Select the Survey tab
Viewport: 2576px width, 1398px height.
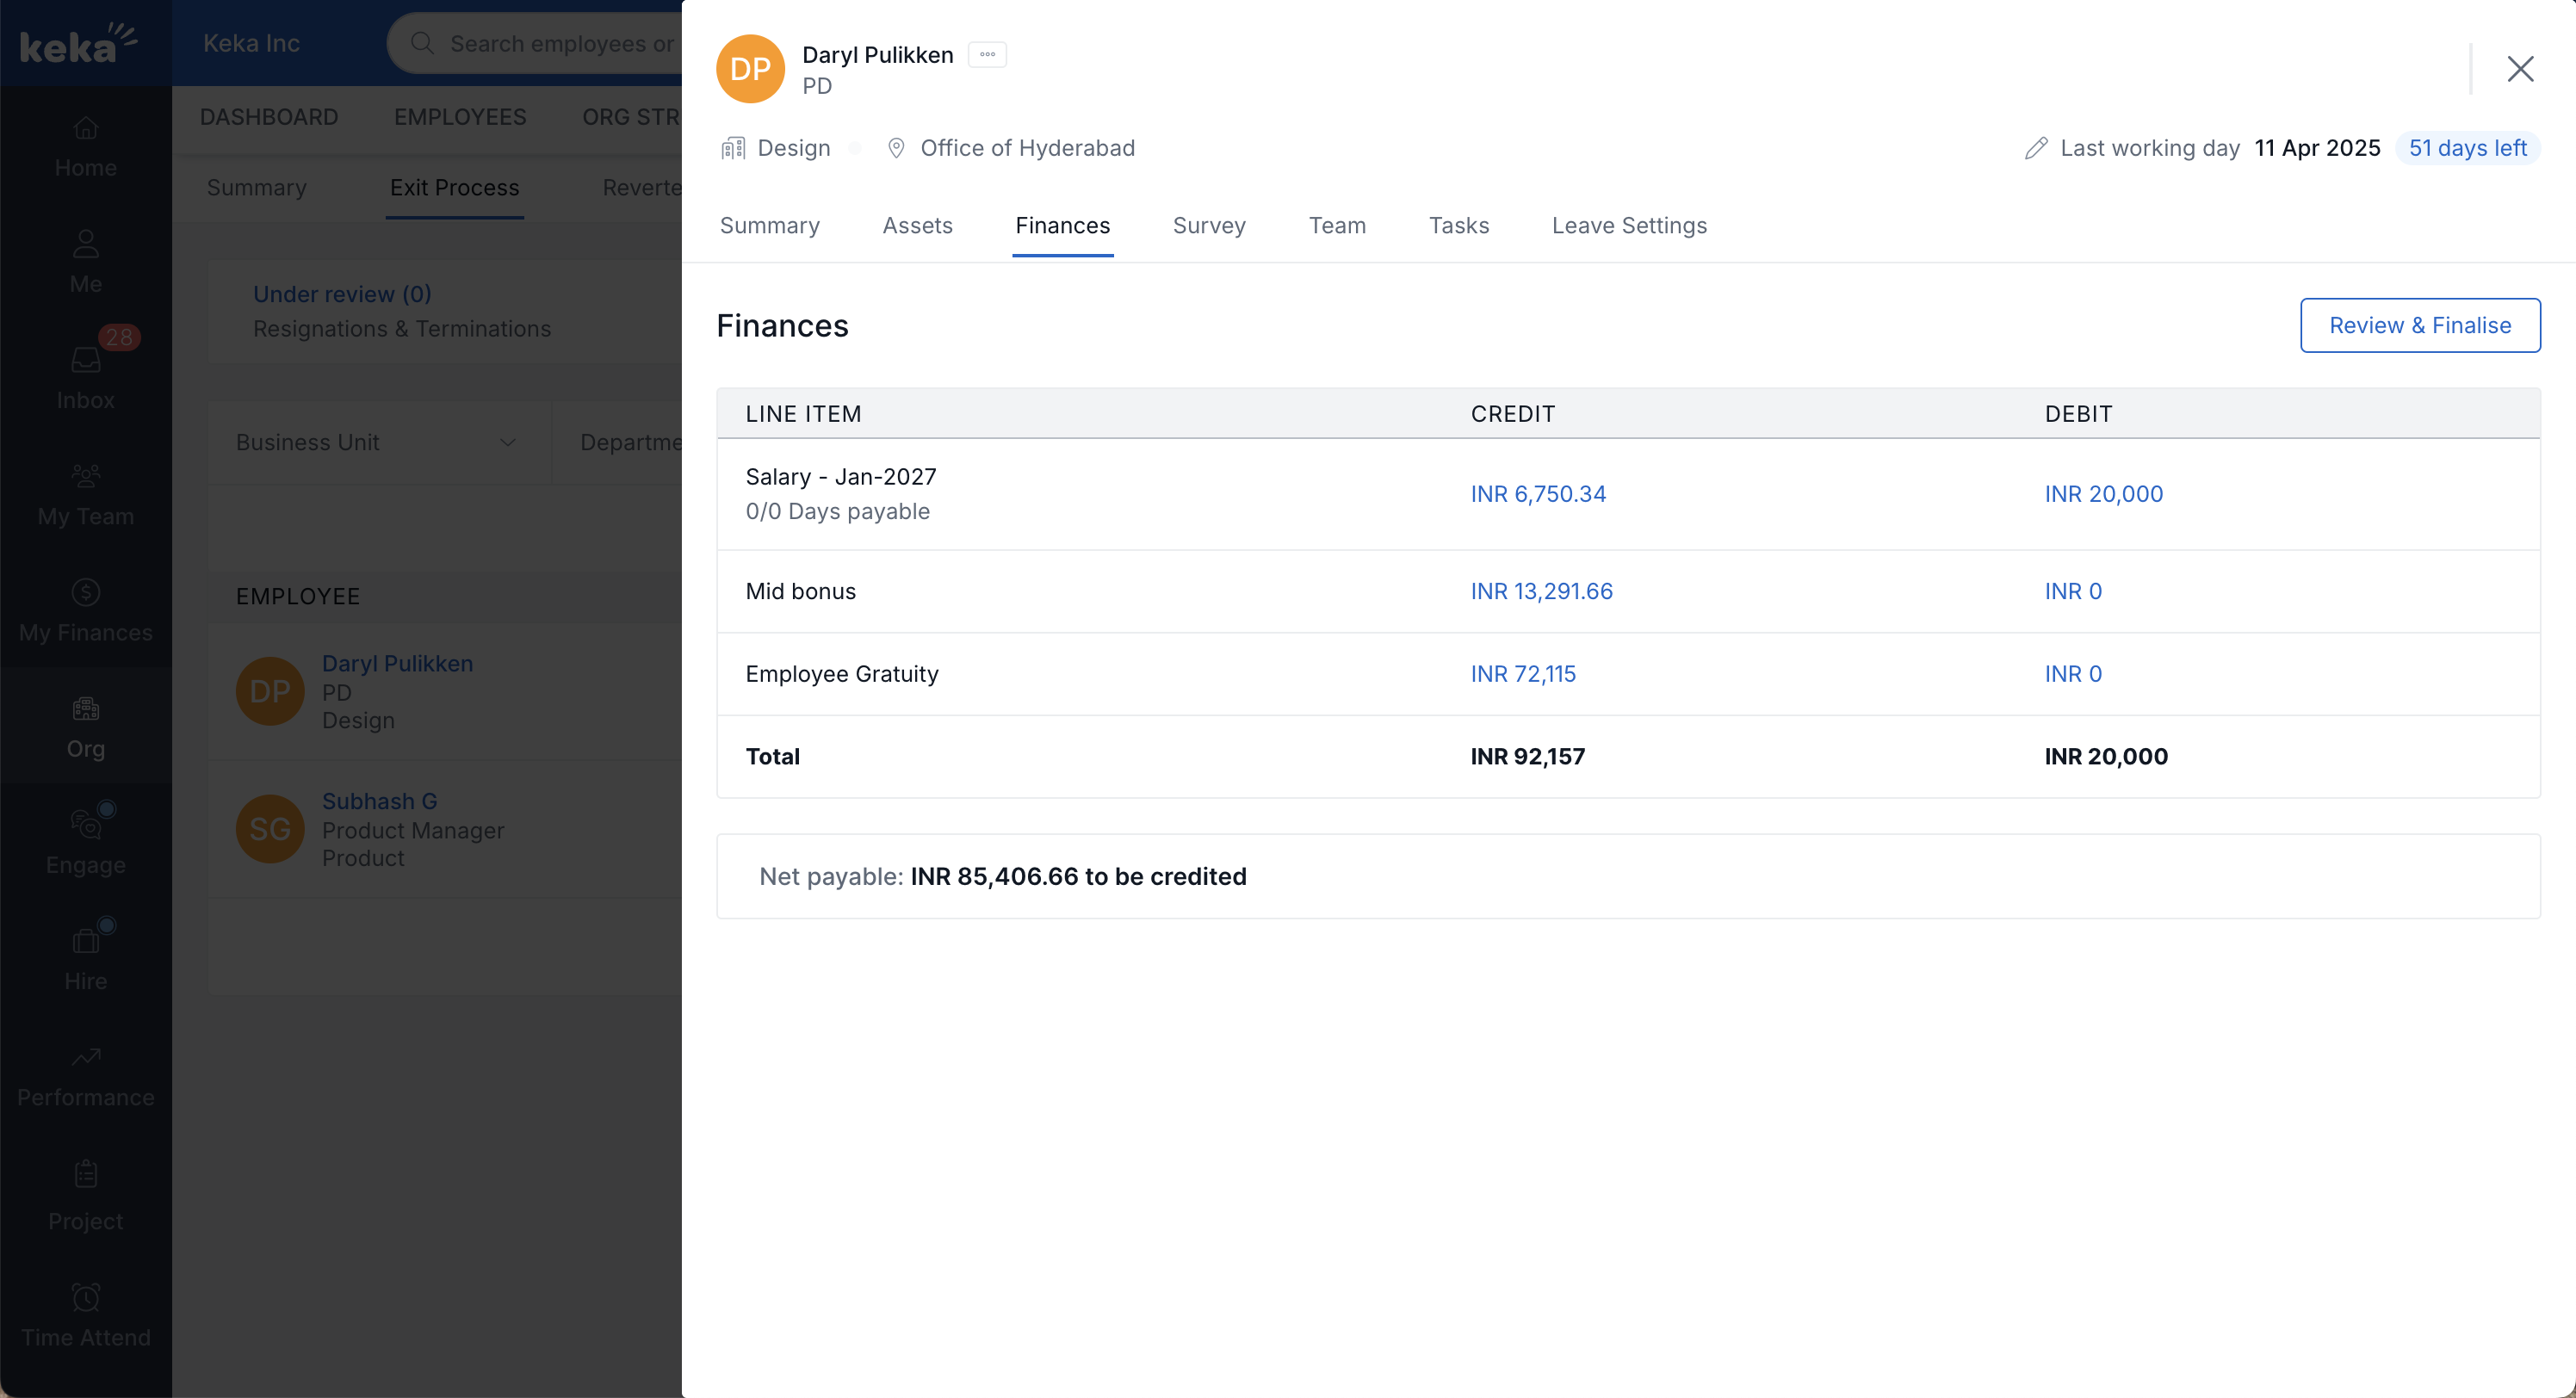(x=1209, y=226)
